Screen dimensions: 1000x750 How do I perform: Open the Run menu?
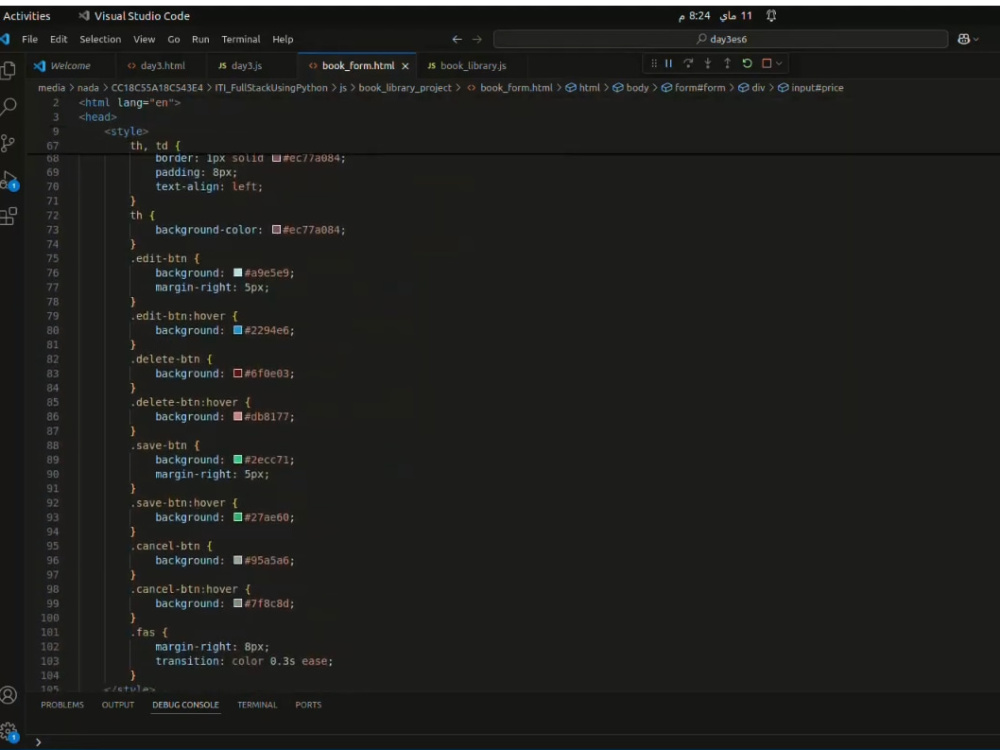(200, 39)
